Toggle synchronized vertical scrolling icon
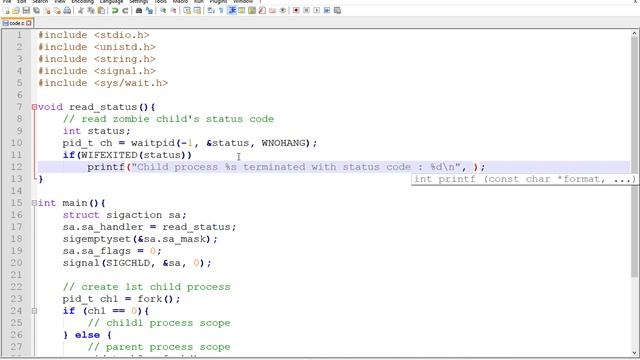The height and width of the screenshot is (360, 640). point(187,10)
